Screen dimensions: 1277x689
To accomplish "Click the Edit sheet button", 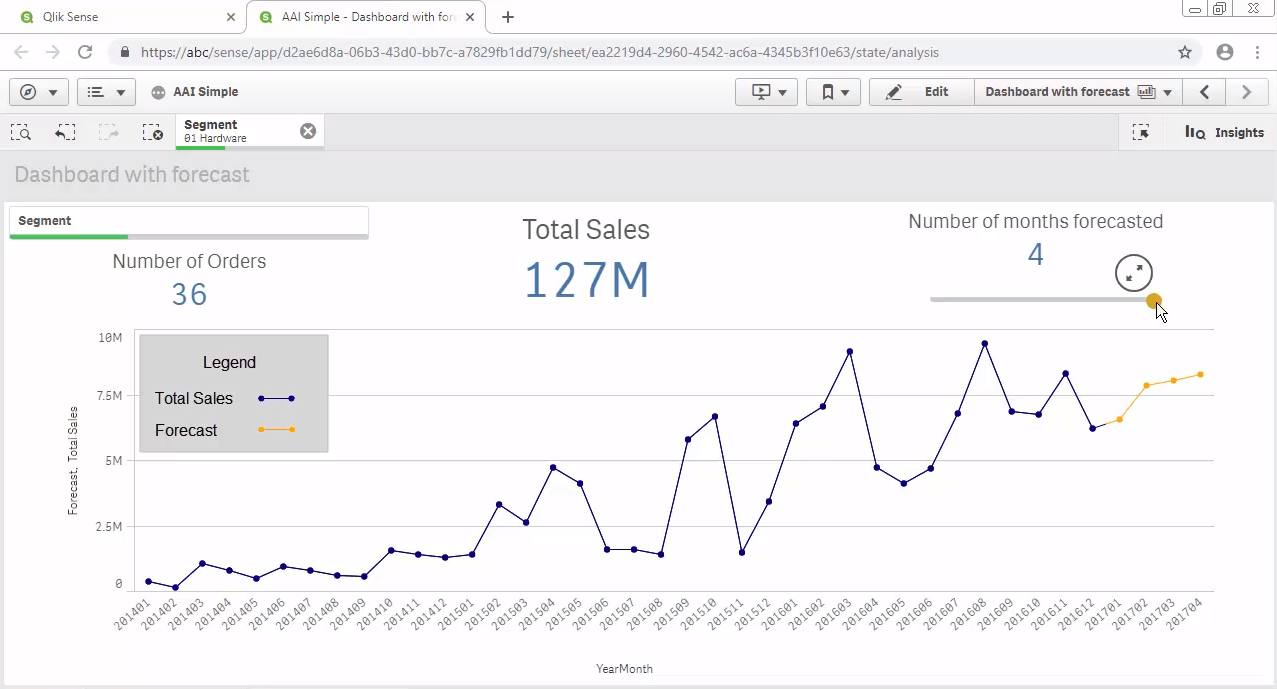I will click(x=921, y=92).
